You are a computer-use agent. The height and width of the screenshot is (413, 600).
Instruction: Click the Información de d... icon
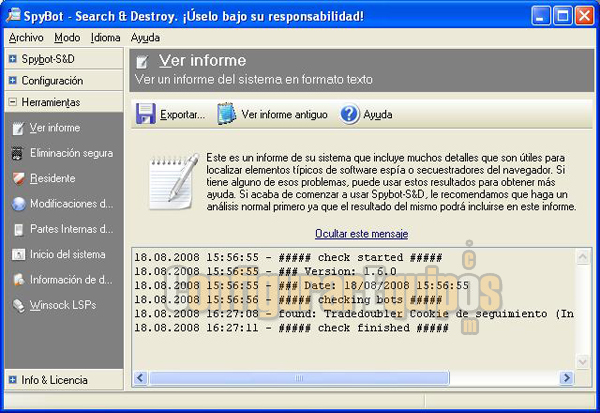point(18,280)
